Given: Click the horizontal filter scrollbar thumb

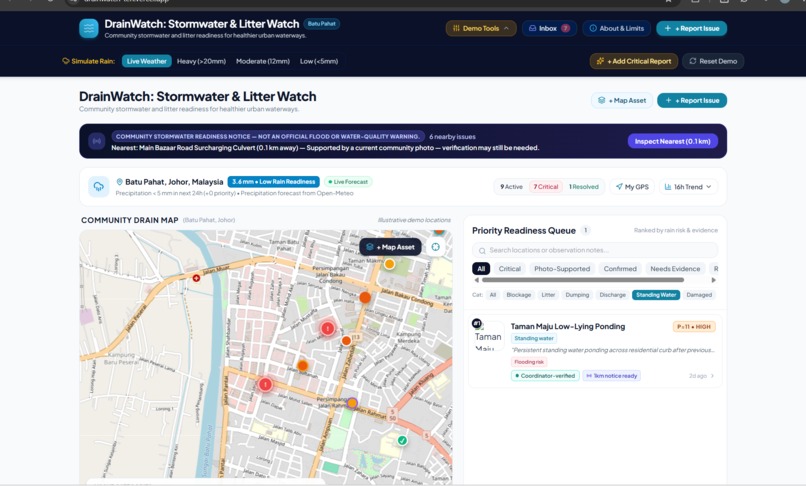Looking at the screenshot, I should pos(583,280).
